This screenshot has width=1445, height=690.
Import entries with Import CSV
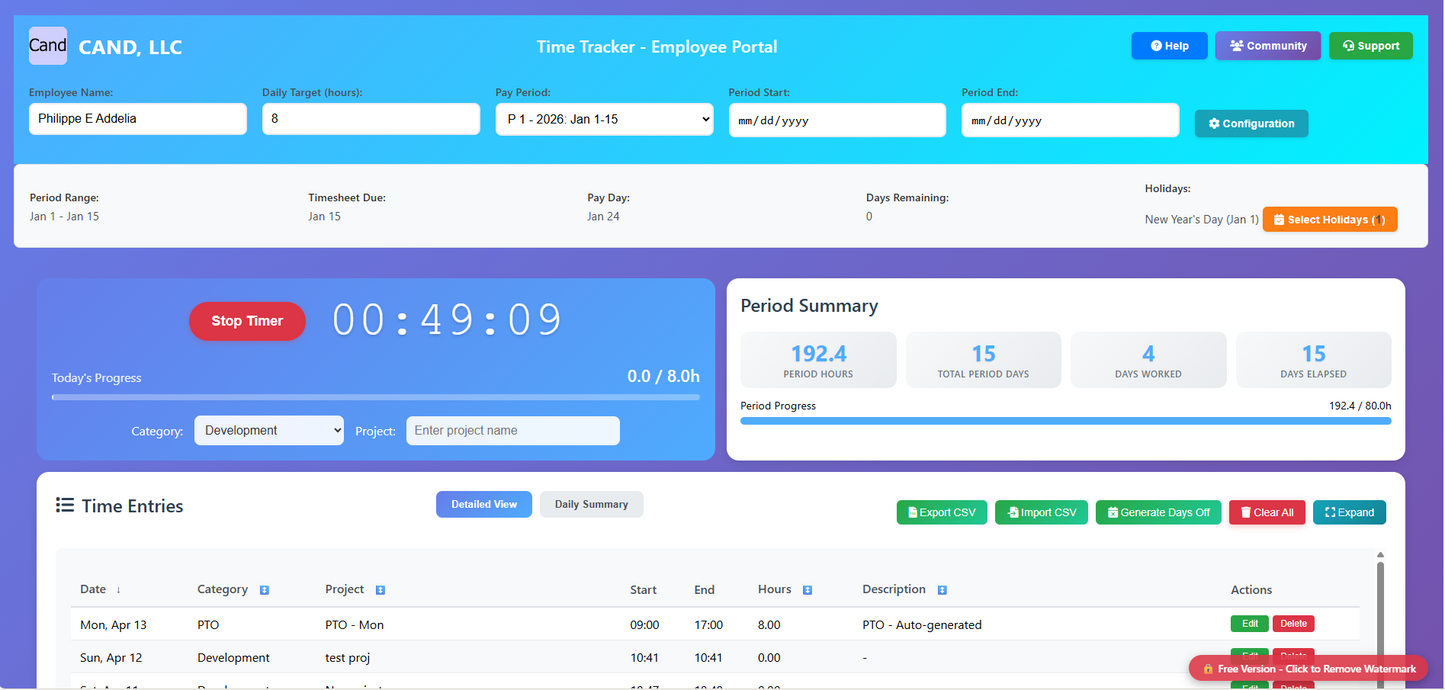[1042, 512]
